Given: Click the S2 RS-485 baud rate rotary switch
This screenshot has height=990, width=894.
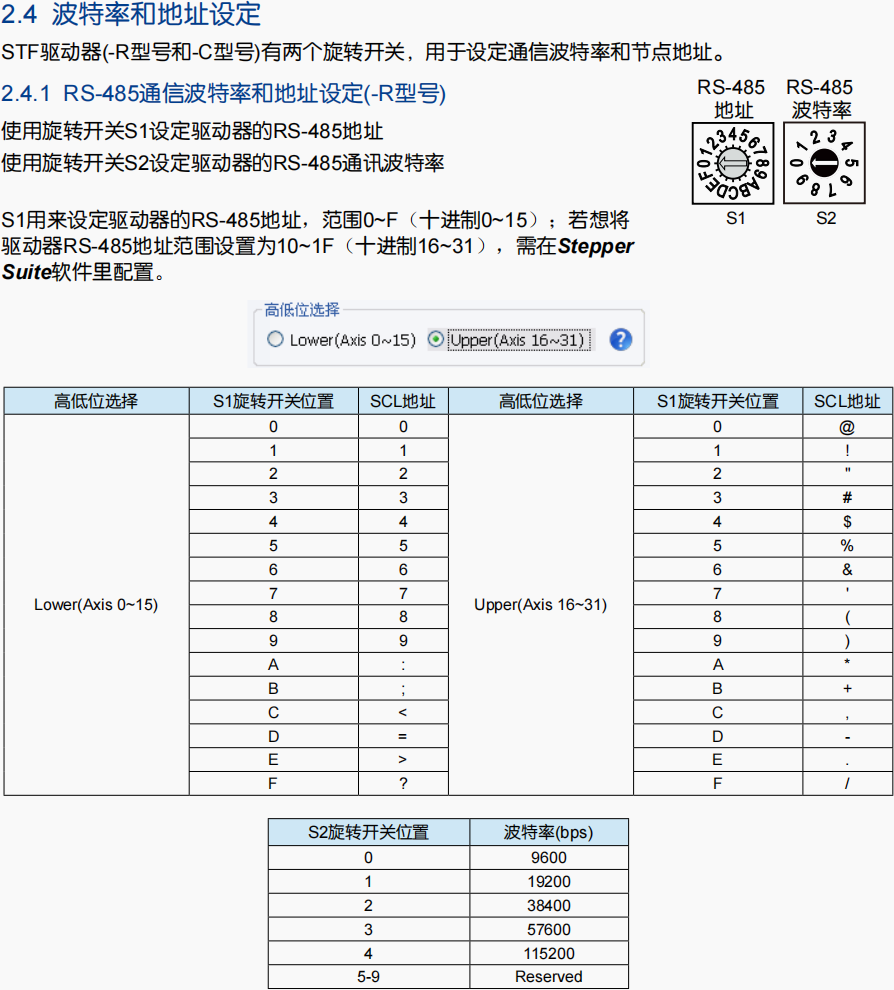Looking at the screenshot, I should (x=824, y=164).
